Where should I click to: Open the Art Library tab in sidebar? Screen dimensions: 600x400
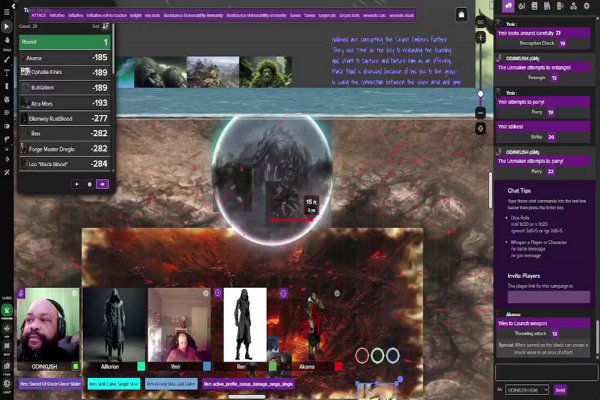pos(522,6)
